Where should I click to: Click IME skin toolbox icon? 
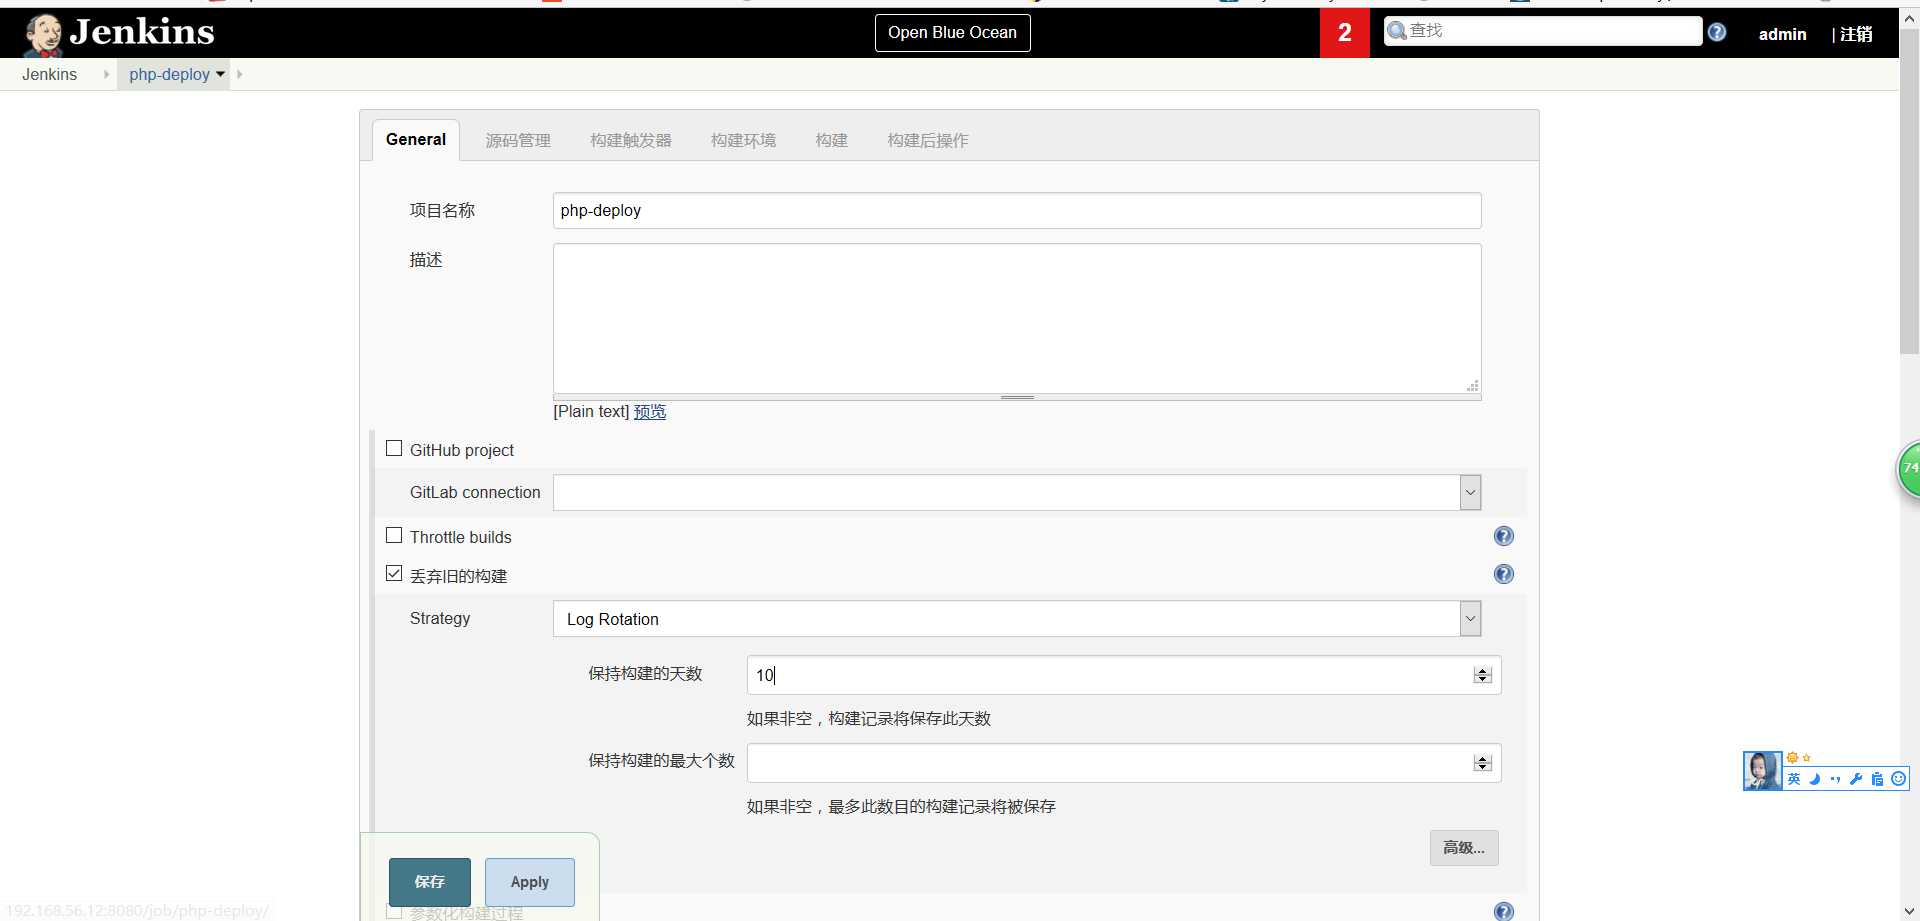pyautogui.click(x=1877, y=779)
